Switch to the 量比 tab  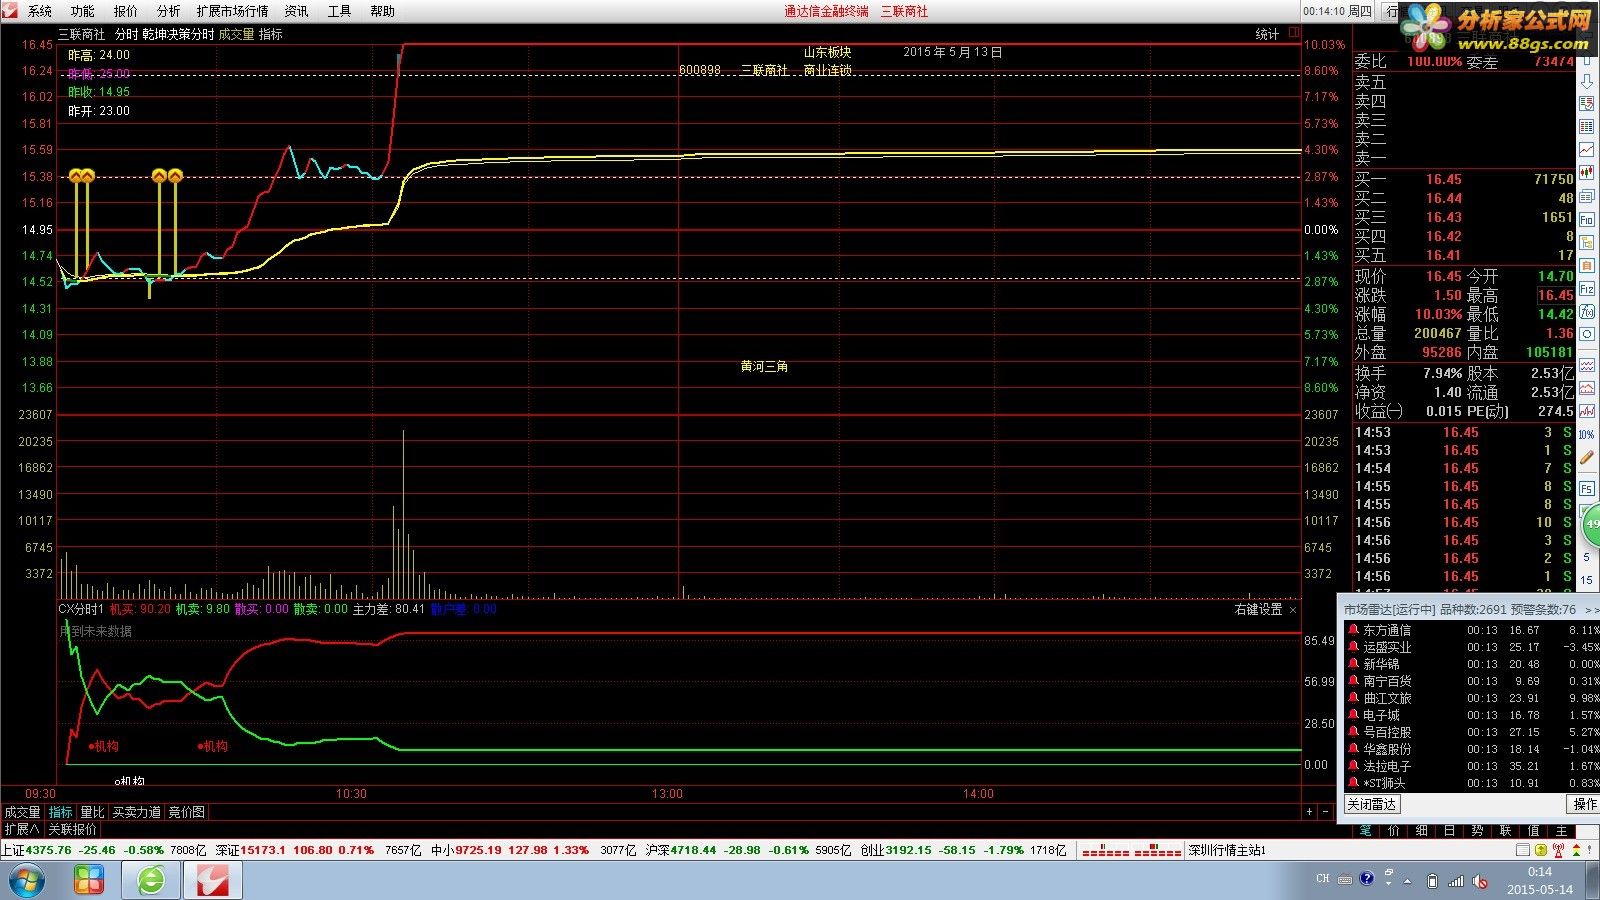[92, 812]
